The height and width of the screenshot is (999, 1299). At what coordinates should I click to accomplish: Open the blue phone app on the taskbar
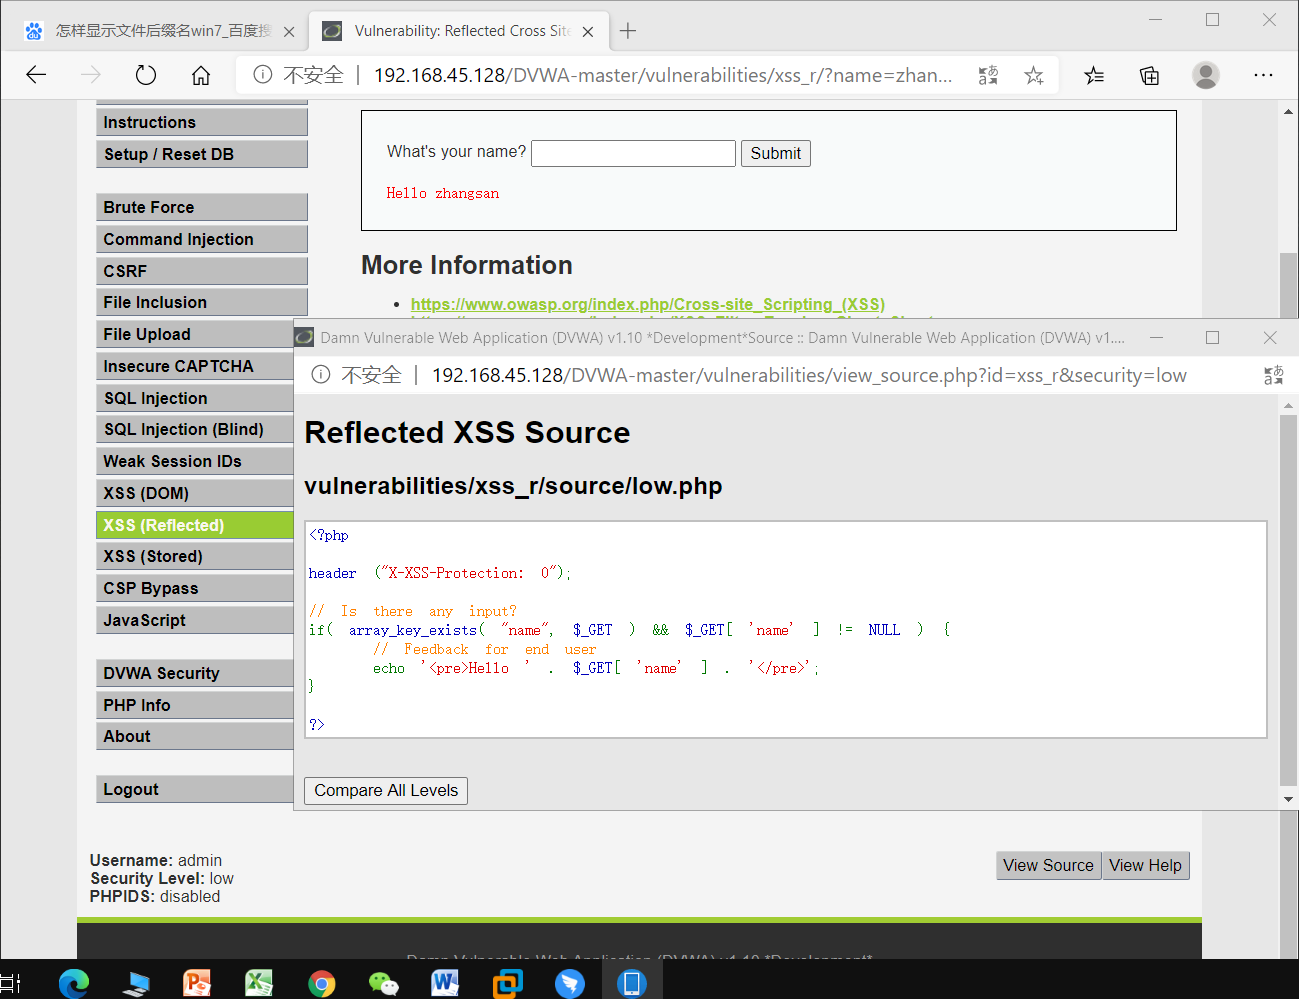[x=631, y=983]
